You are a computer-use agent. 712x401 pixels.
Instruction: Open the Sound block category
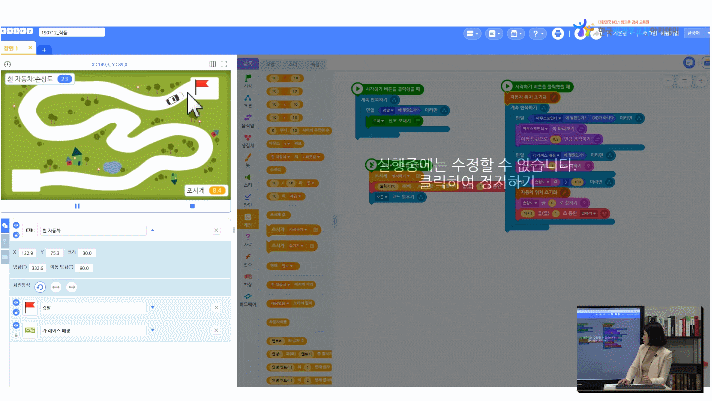[x=248, y=180]
